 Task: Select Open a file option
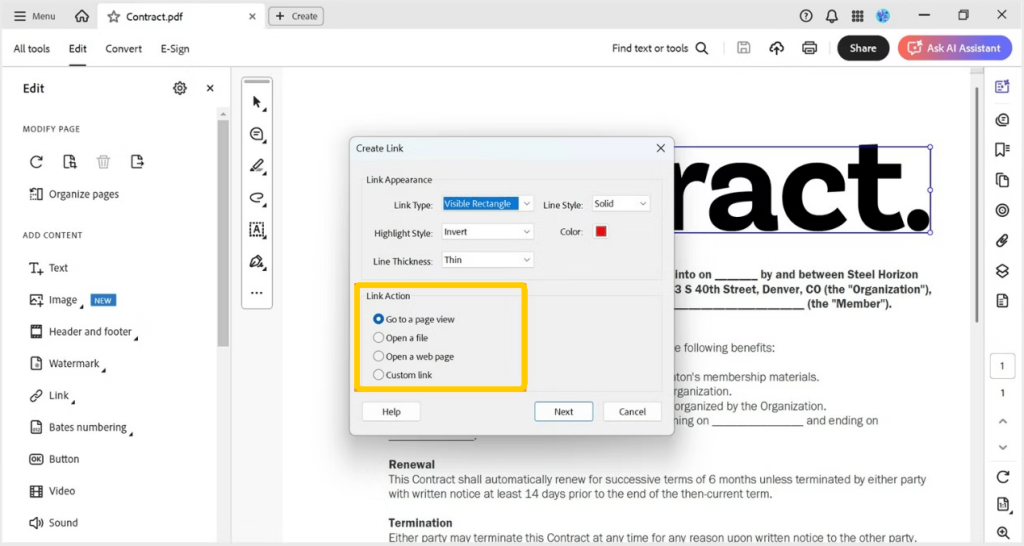400,338
